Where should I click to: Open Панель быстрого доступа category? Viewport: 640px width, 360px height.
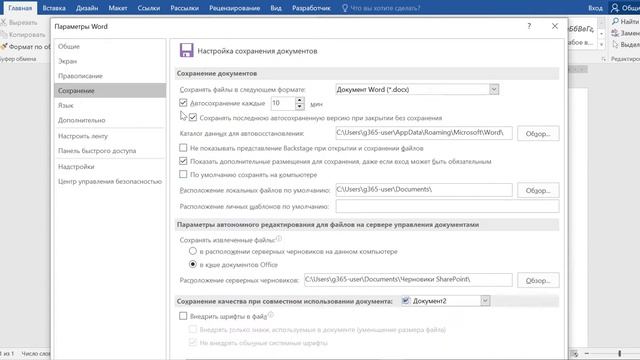click(110, 151)
